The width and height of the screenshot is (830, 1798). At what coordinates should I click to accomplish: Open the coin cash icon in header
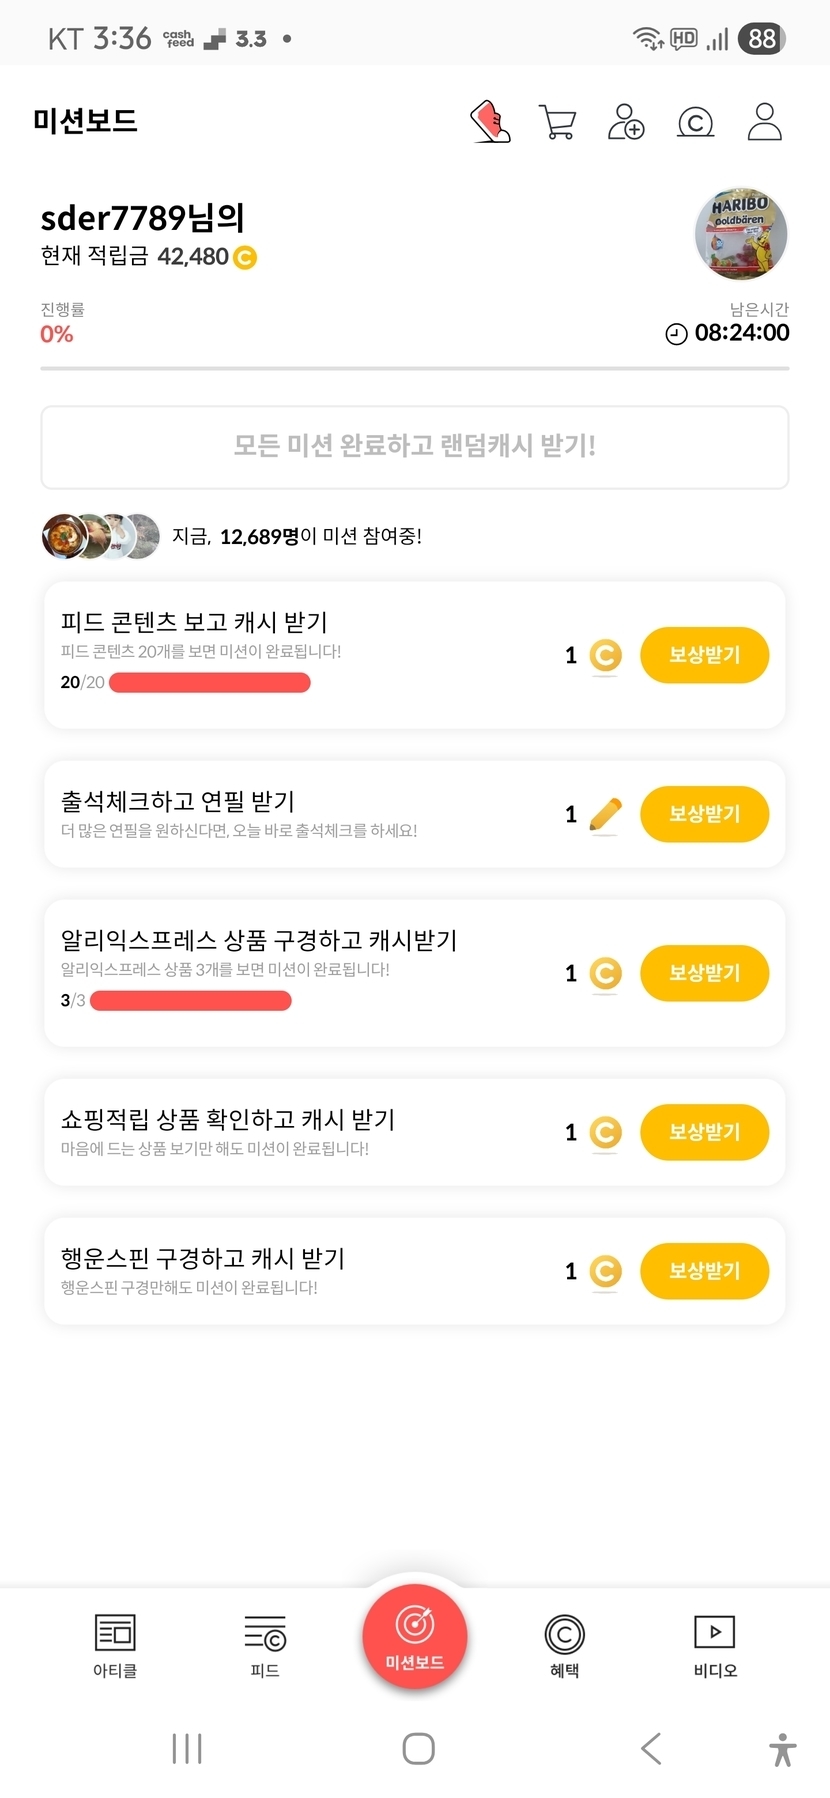pos(695,122)
